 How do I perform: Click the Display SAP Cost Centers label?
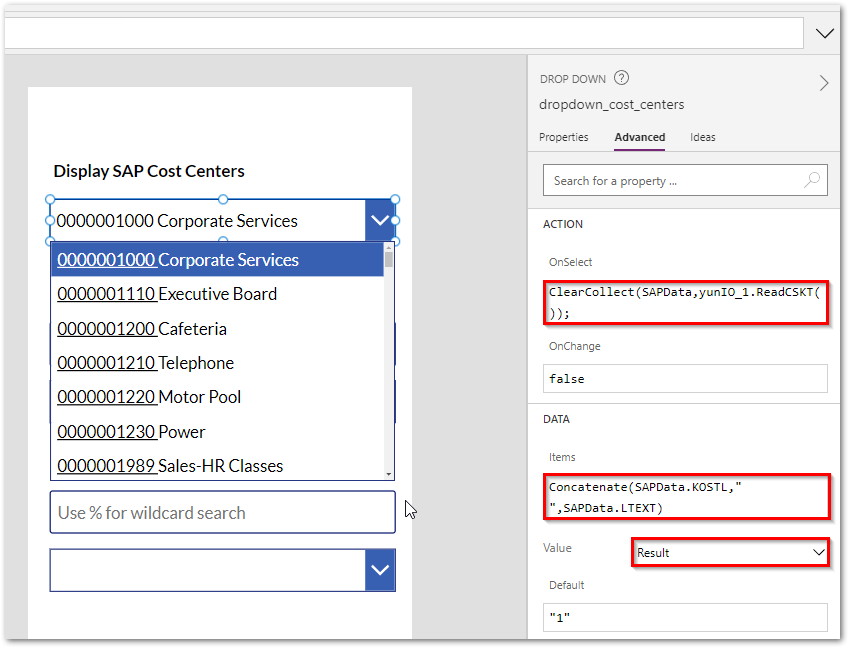click(x=149, y=171)
